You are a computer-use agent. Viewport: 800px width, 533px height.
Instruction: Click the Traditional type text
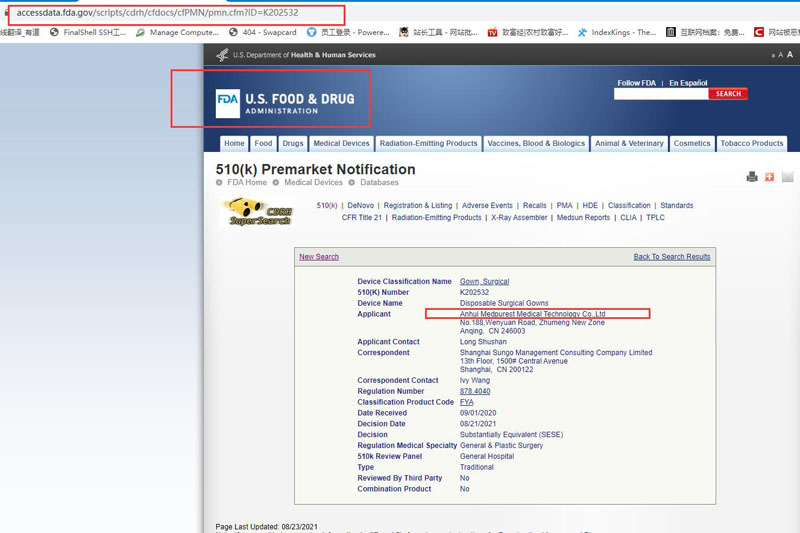pos(477,467)
